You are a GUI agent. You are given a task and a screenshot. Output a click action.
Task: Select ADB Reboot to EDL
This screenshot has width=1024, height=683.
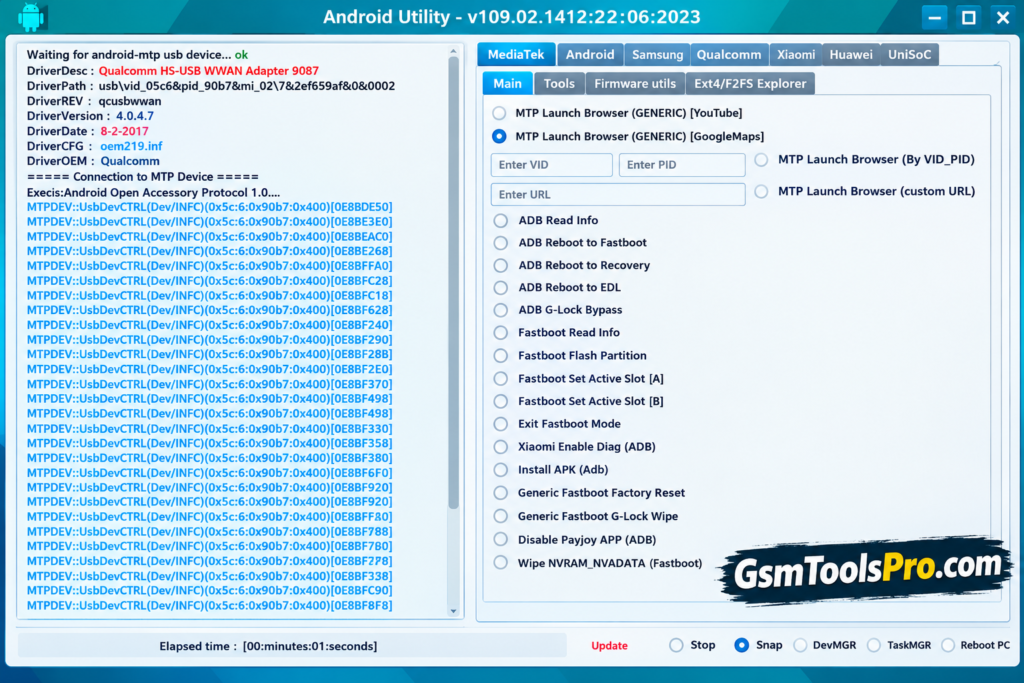click(x=501, y=288)
